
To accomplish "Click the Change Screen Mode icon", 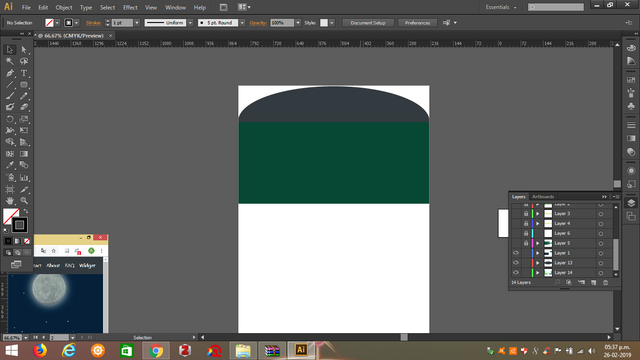I will point(16,264).
